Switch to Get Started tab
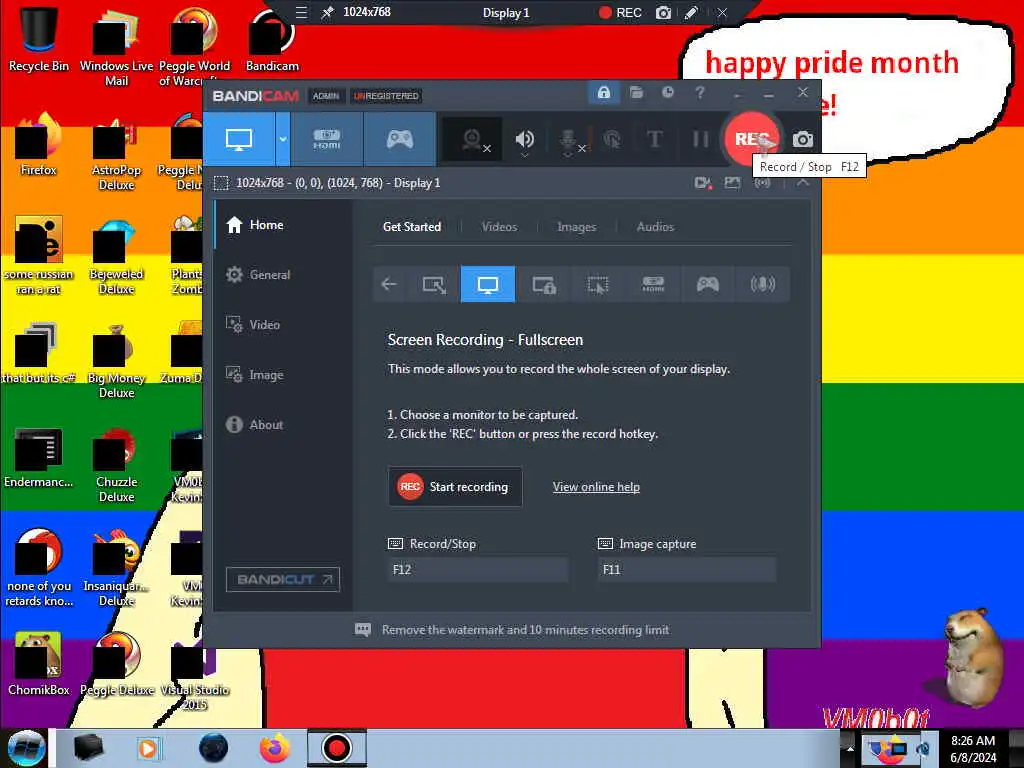1024x768 pixels. coord(411,227)
